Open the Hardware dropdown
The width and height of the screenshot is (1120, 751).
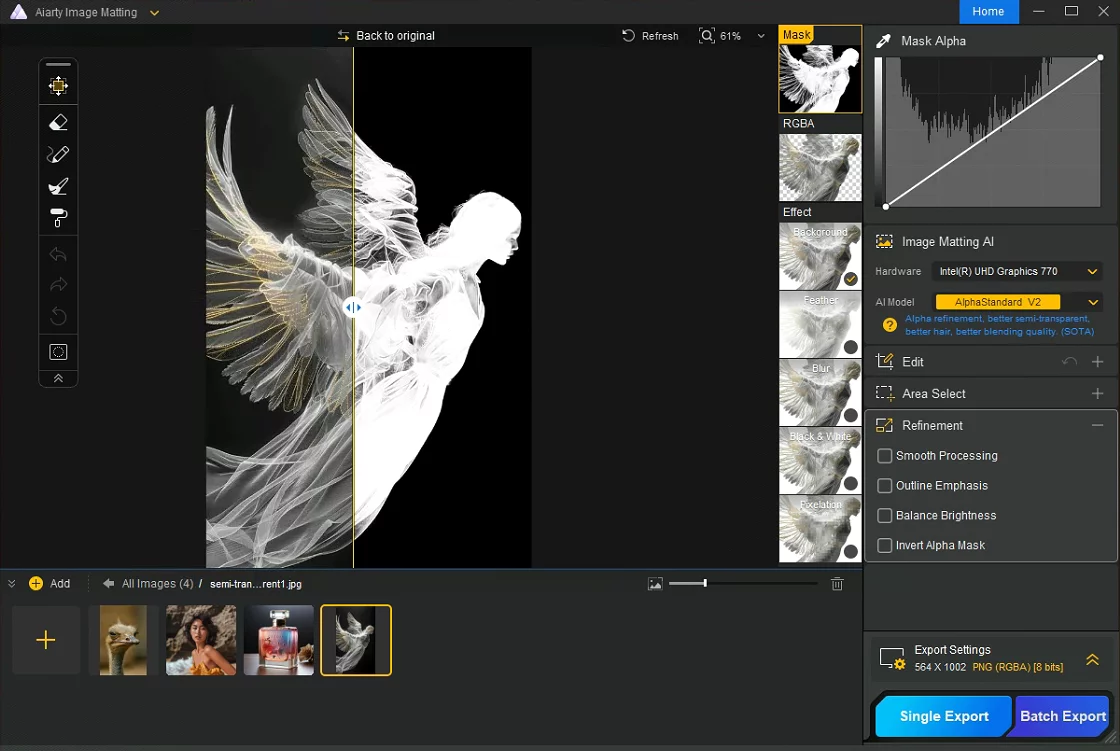(1017, 271)
